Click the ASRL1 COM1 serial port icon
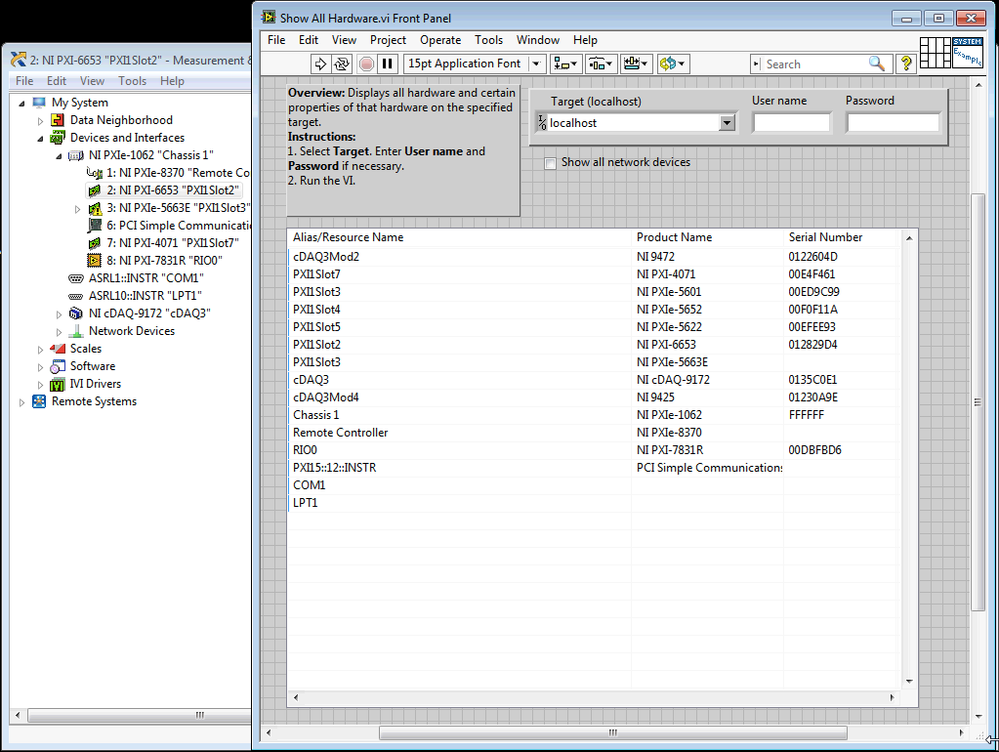Image resolution: width=999 pixels, height=752 pixels. (x=76, y=278)
